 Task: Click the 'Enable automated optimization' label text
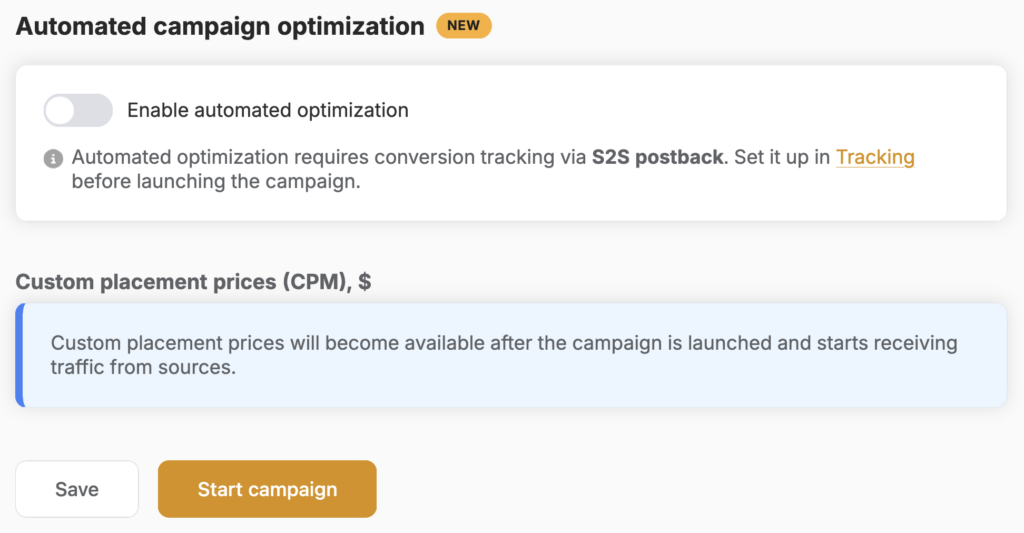pyautogui.click(x=268, y=110)
